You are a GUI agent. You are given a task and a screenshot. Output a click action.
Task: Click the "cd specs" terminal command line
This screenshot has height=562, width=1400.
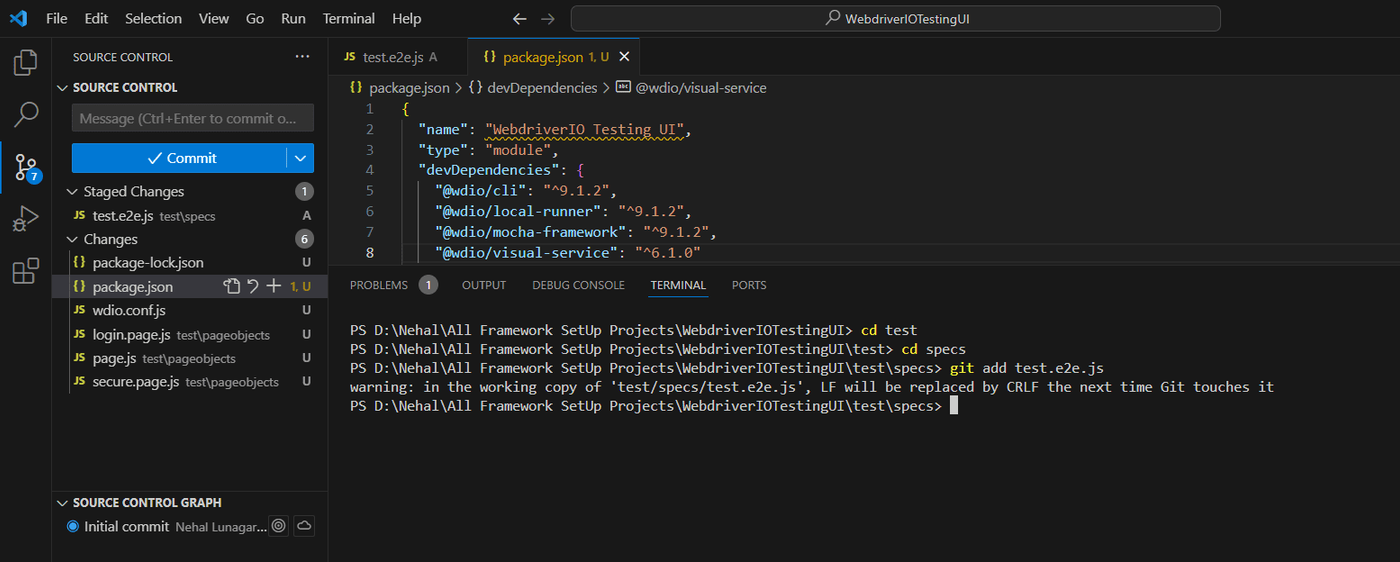pyautogui.click(x=934, y=349)
